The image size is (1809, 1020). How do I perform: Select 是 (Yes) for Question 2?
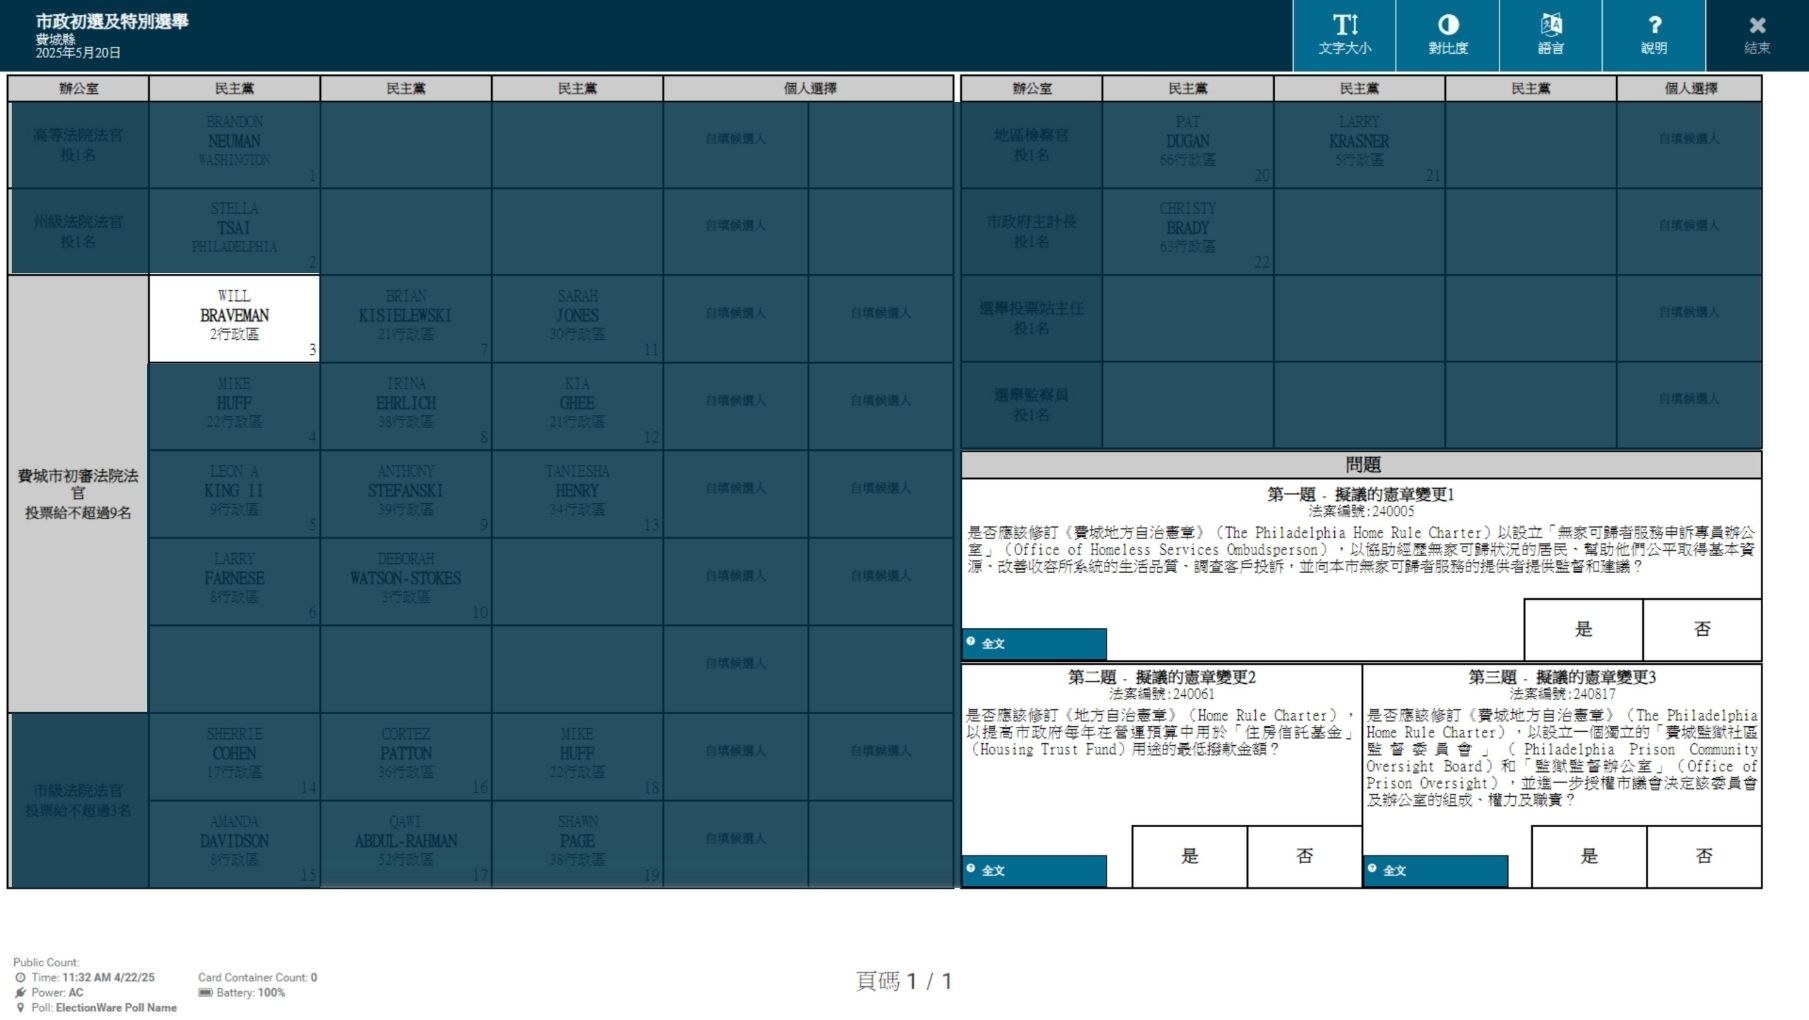(x=1189, y=856)
